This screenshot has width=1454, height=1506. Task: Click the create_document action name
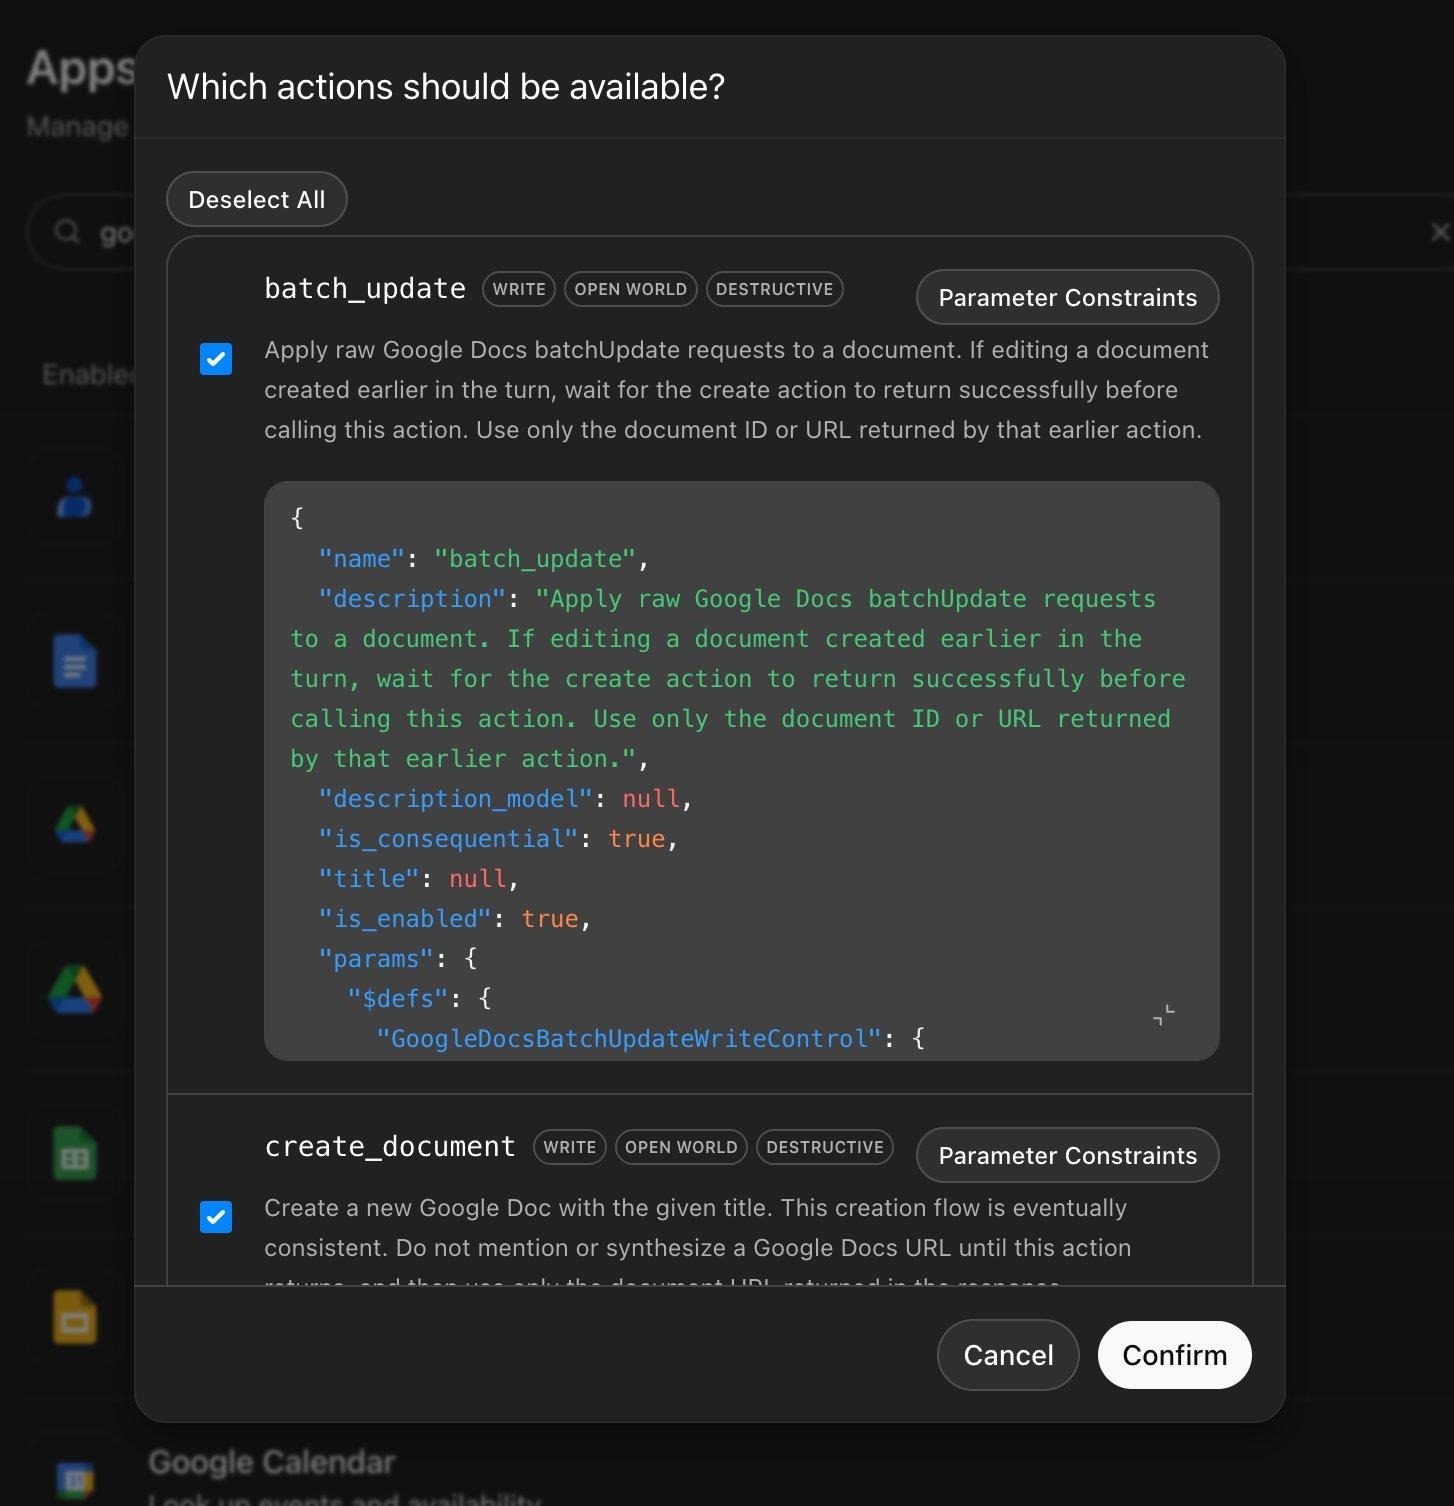pyautogui.click(x=390, y=1147)
